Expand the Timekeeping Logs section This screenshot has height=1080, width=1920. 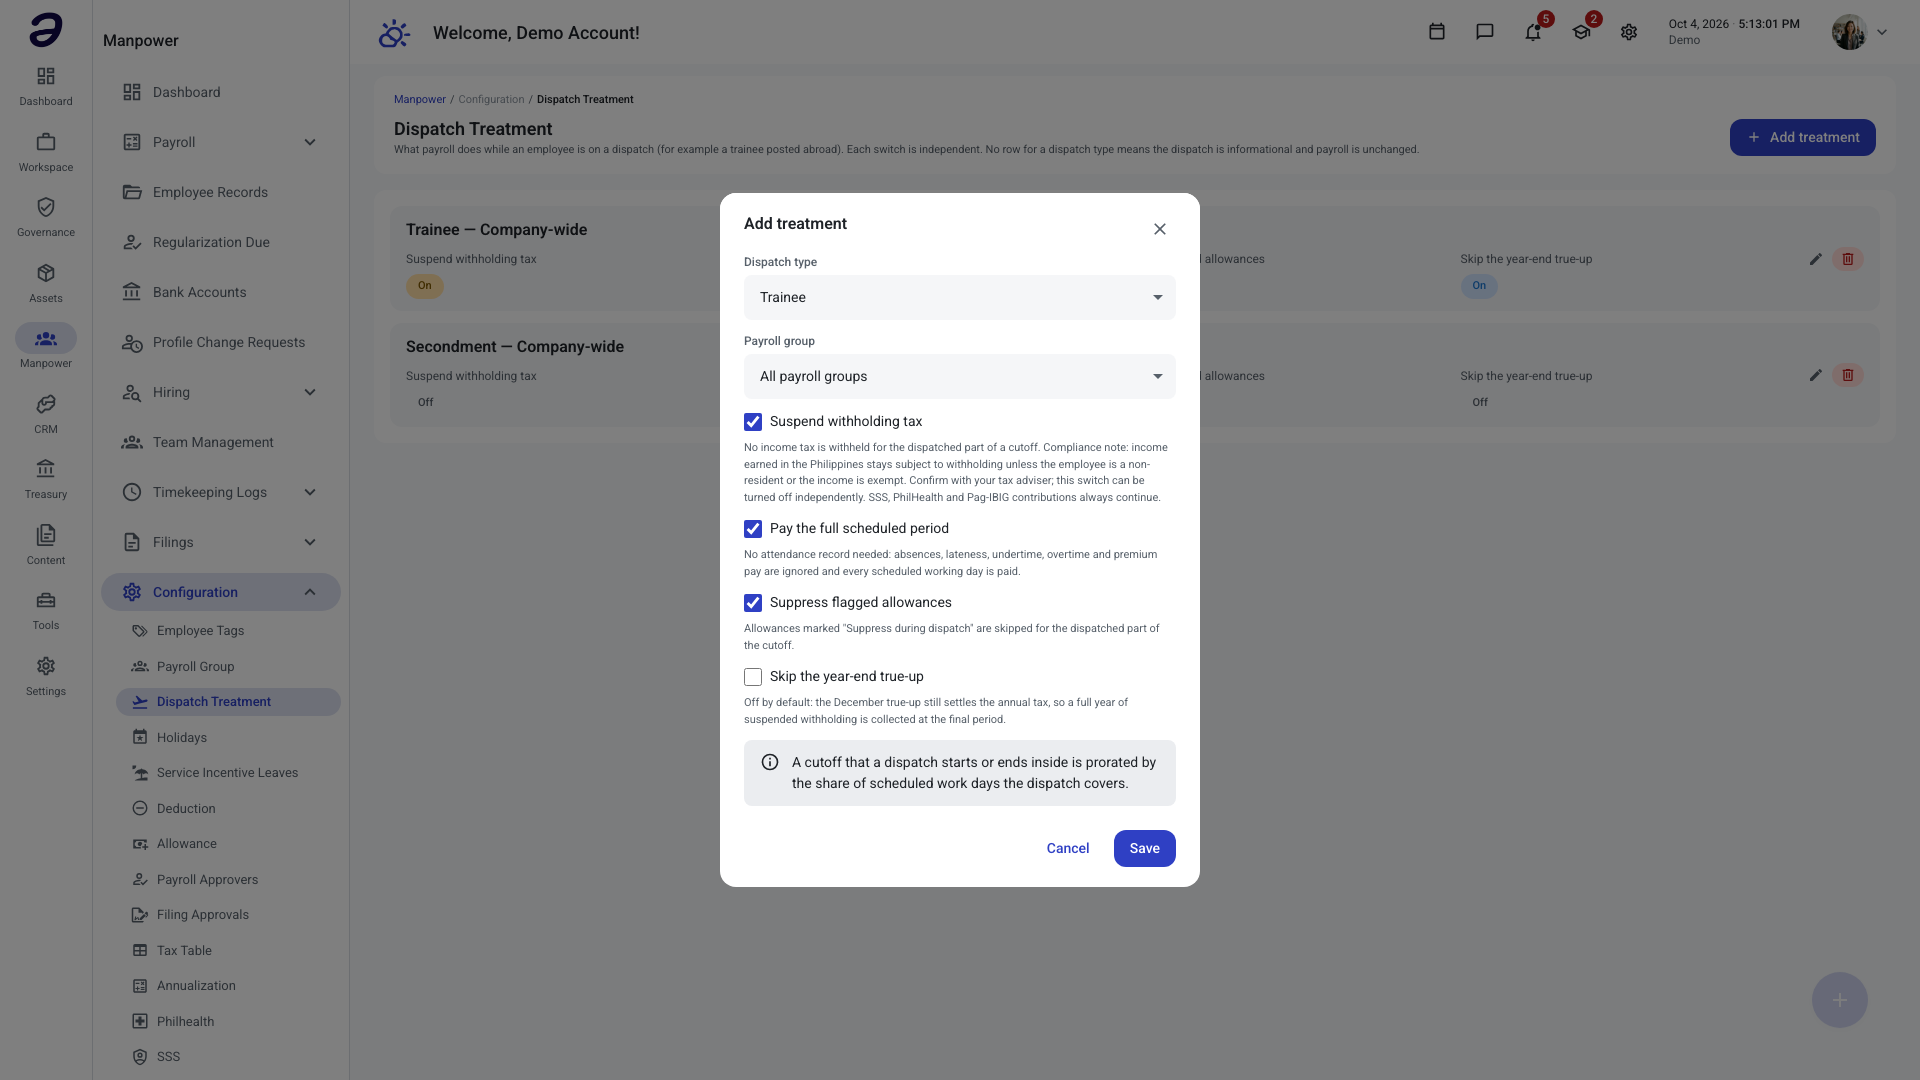tap(220, 492)
